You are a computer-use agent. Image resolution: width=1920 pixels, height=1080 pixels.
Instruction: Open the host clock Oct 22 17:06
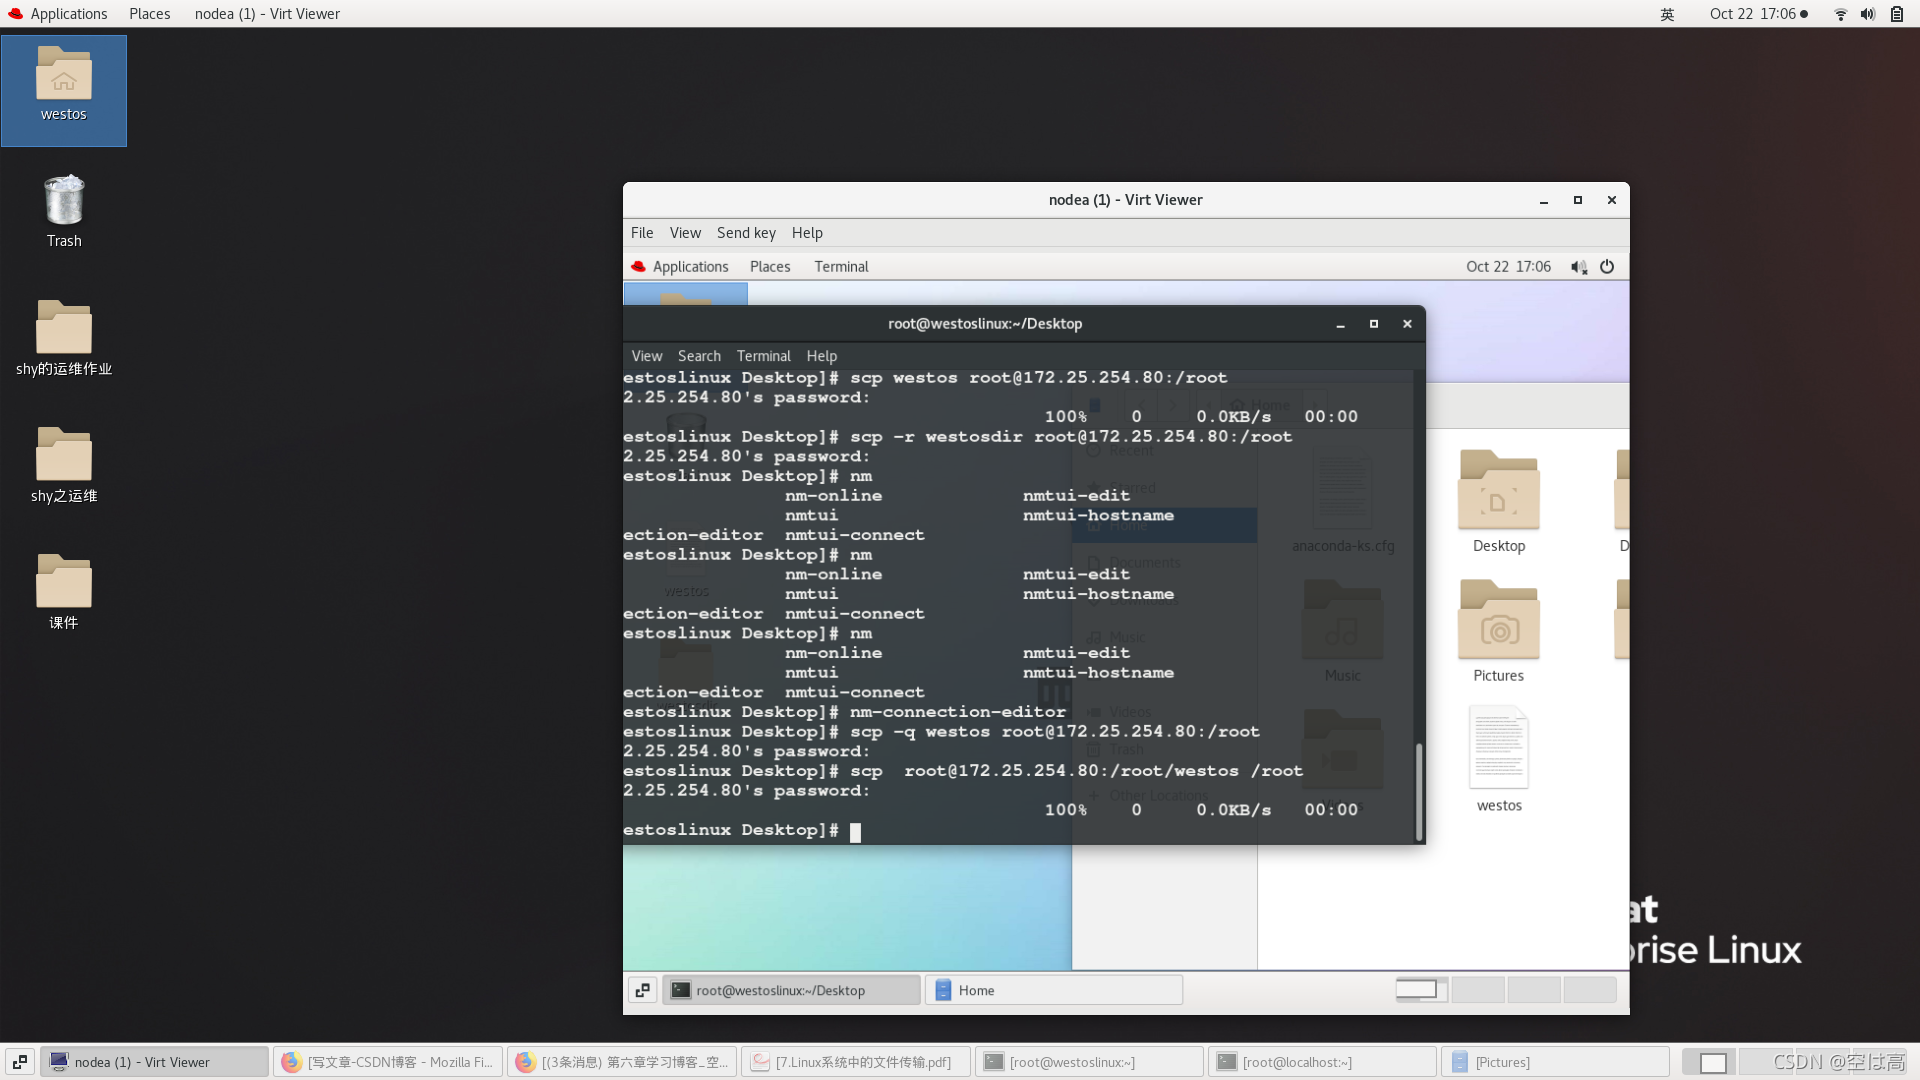point(1759,14)
